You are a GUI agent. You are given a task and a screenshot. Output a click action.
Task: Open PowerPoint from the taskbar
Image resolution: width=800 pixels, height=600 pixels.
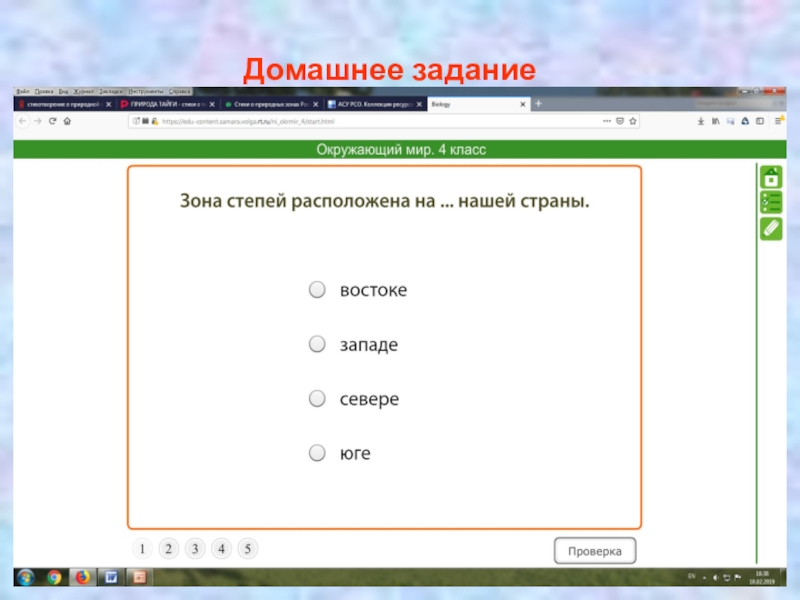click(139, 577)
